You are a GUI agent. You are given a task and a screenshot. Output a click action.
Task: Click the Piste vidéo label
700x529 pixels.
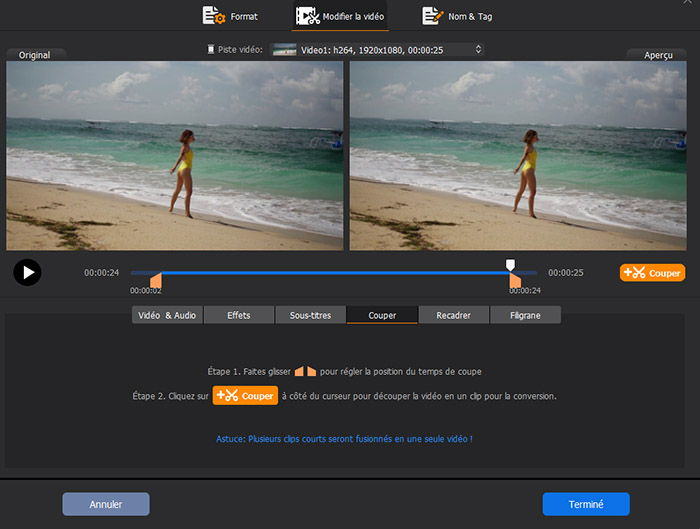pyautogui.click(x=240, y=50)
